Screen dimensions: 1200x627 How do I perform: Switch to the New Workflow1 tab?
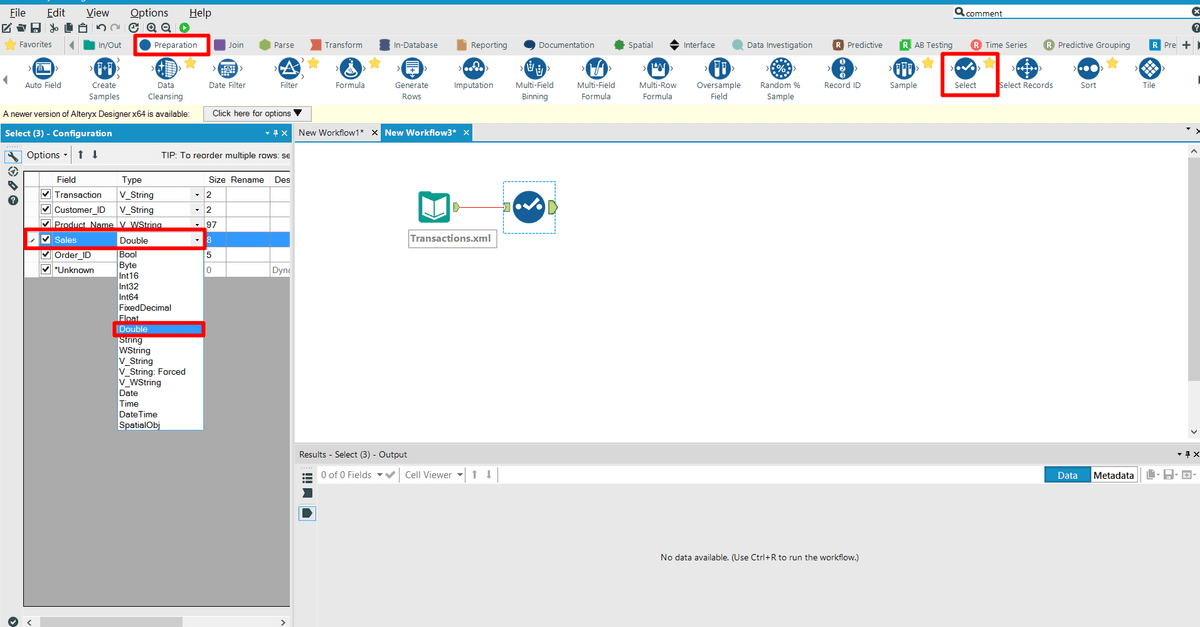coord(333,133)
